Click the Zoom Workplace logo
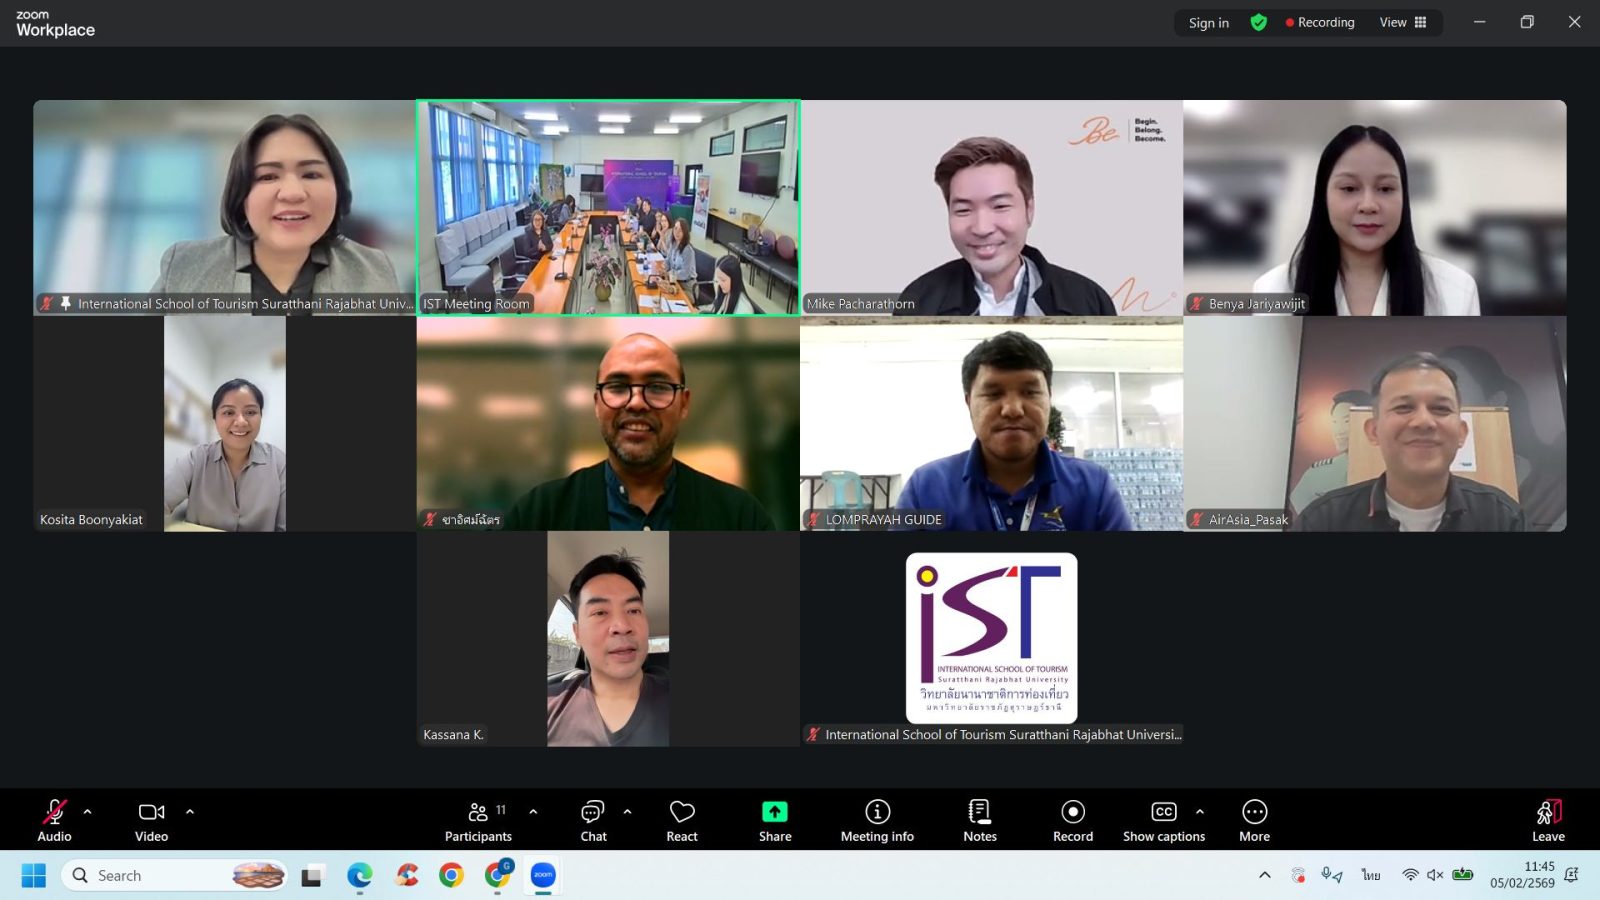 tap(55, 23)
